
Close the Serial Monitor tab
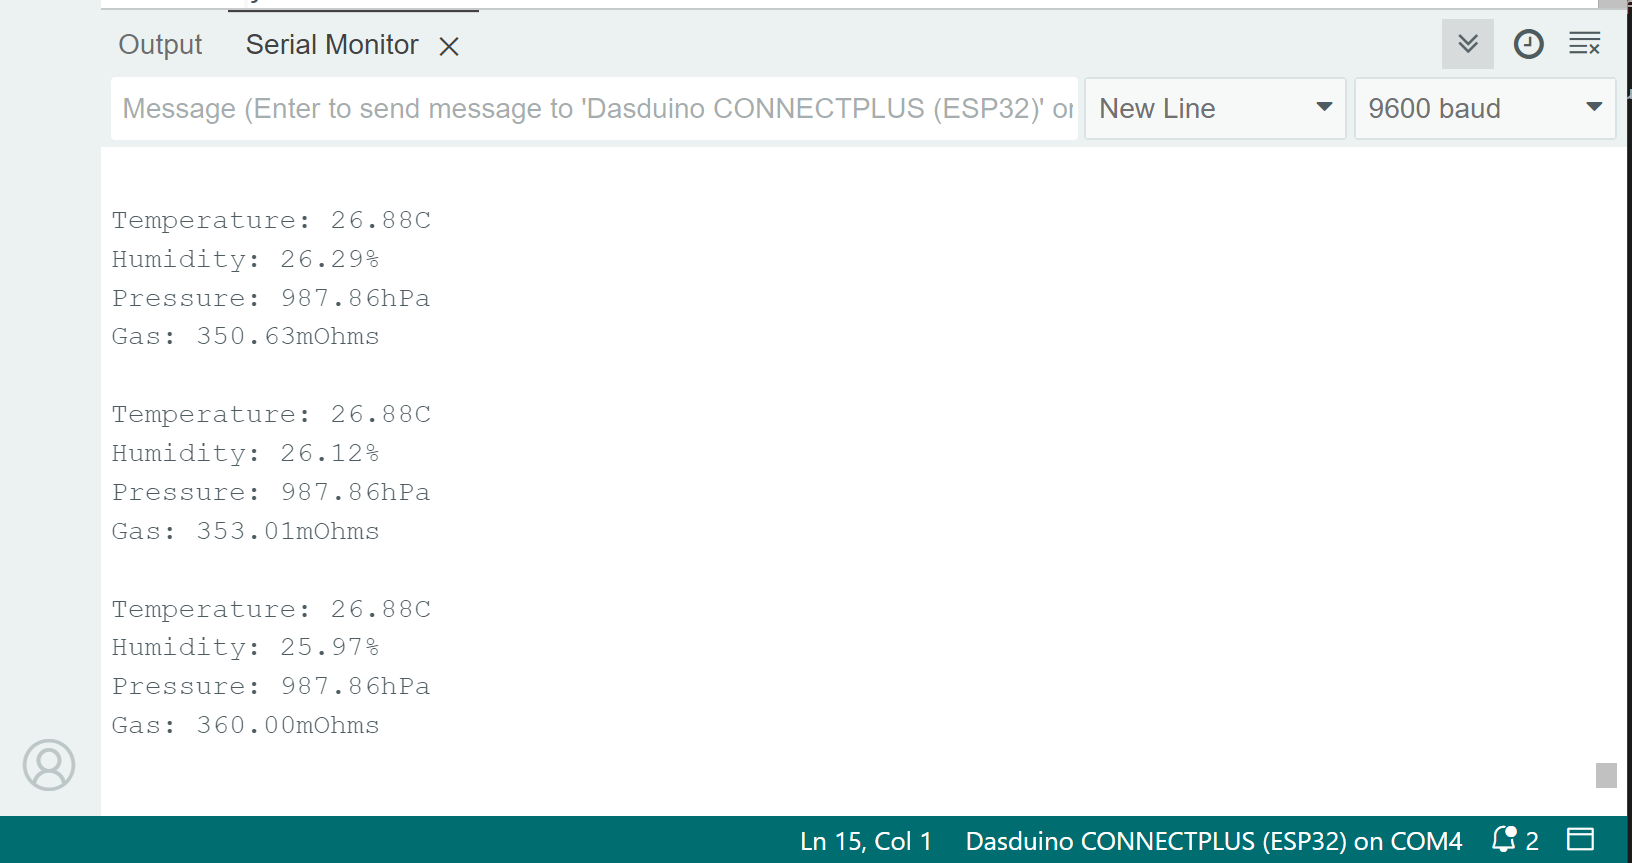pyautogui.click(x=449, y=46)
